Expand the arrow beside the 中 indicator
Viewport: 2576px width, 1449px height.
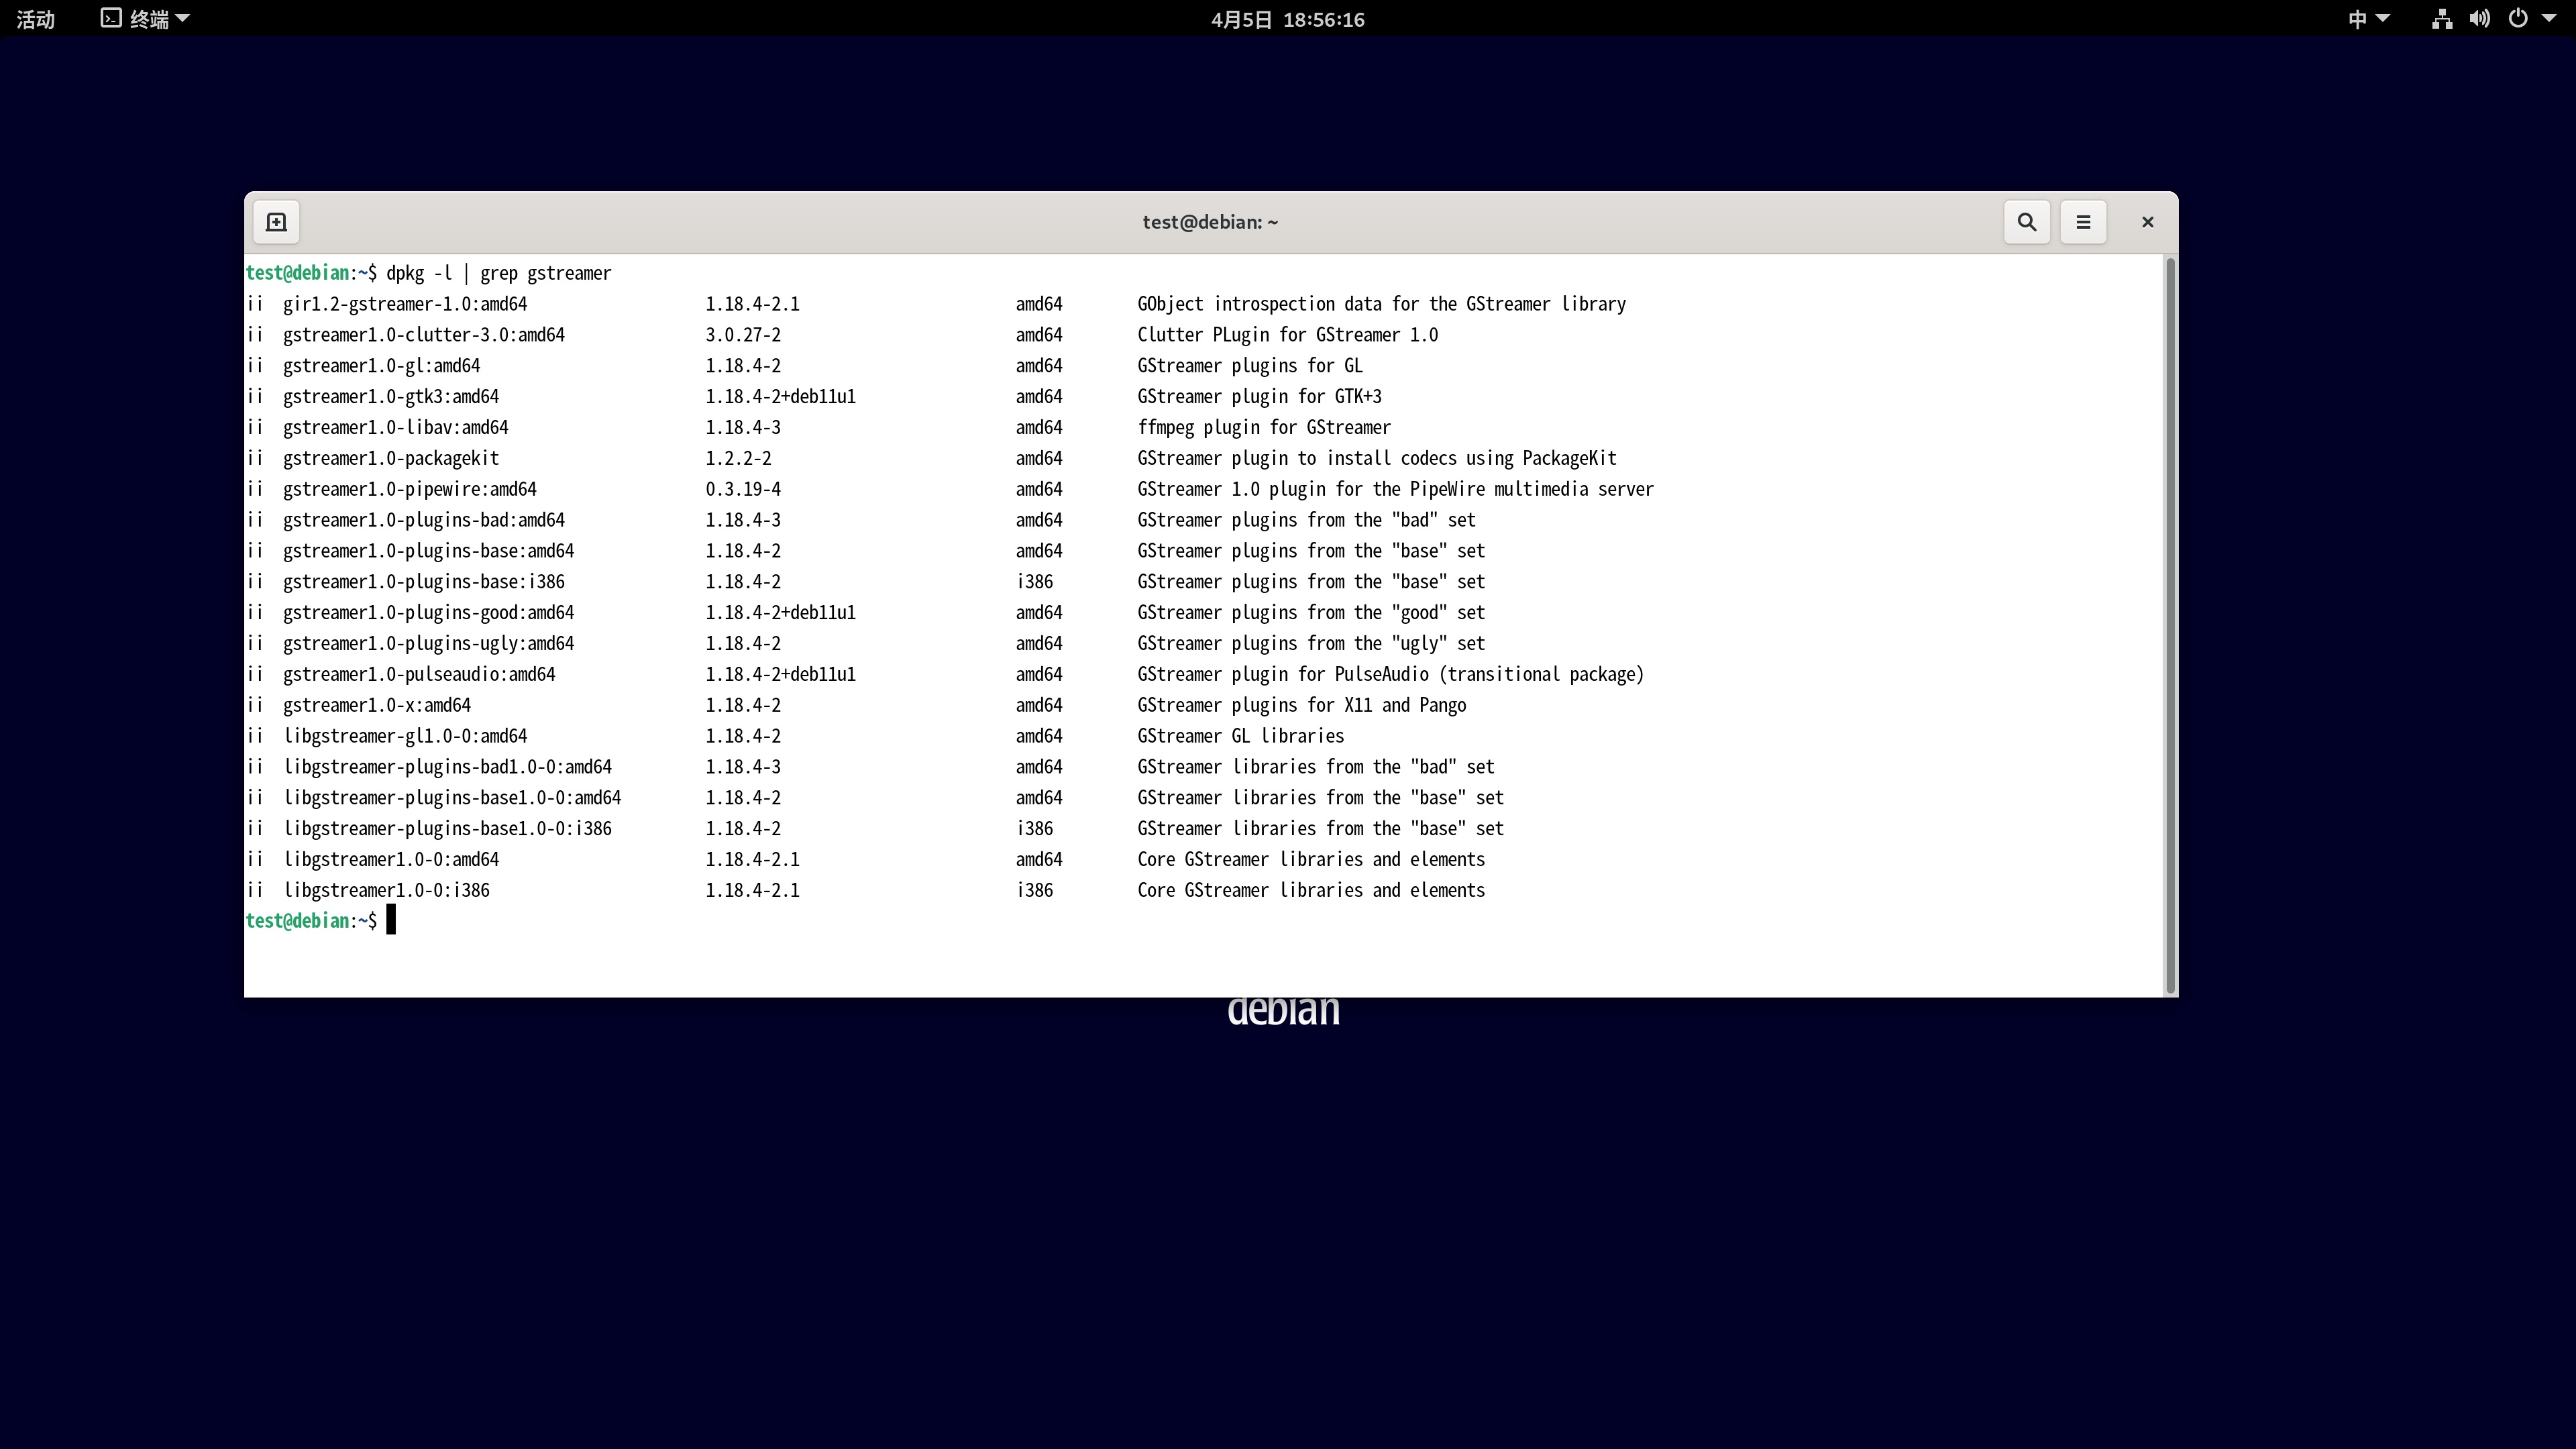2383,19
